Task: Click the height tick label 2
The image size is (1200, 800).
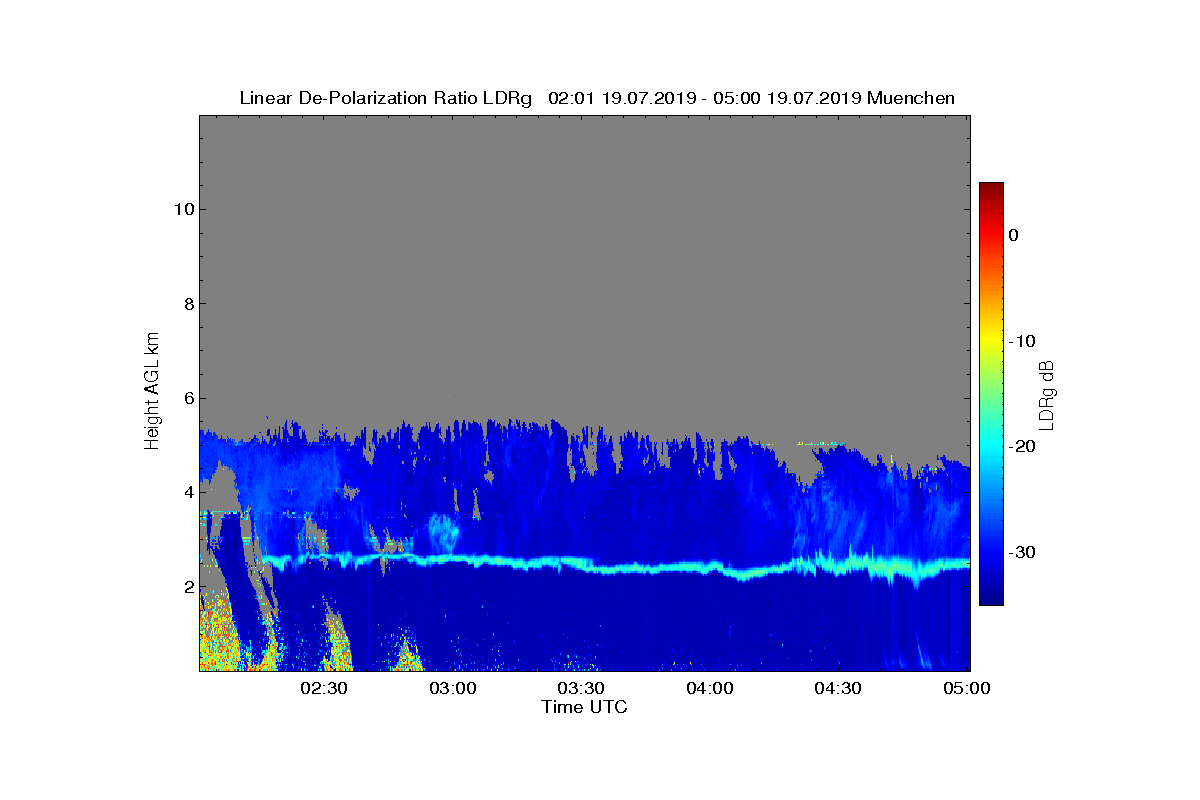Action: tap(188, 587)
